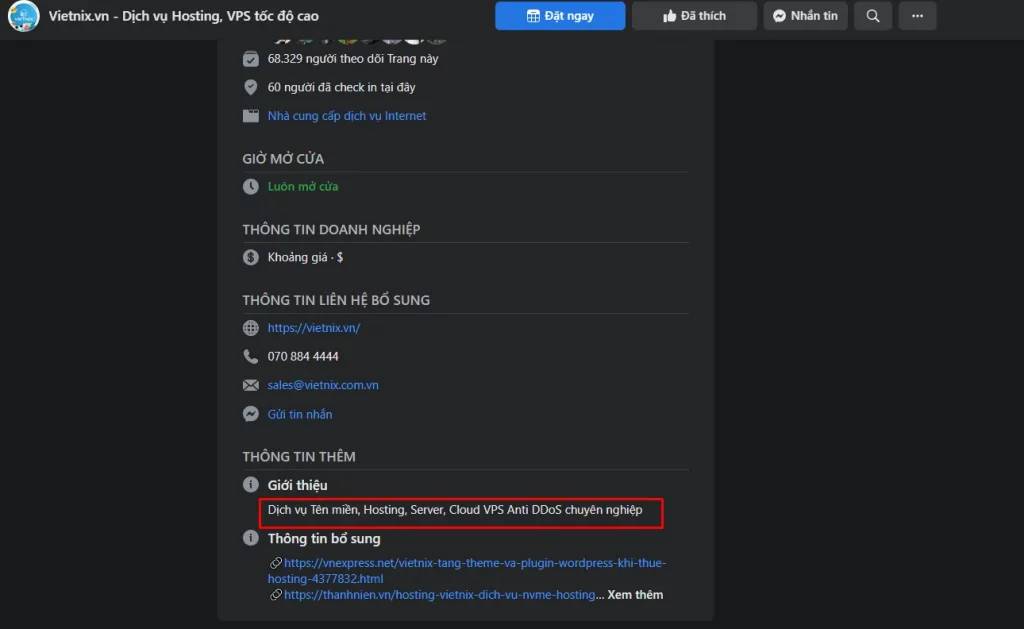Click the dollar price range icon
This screenshot has width=1024, height=629.
tap(251, 258)
